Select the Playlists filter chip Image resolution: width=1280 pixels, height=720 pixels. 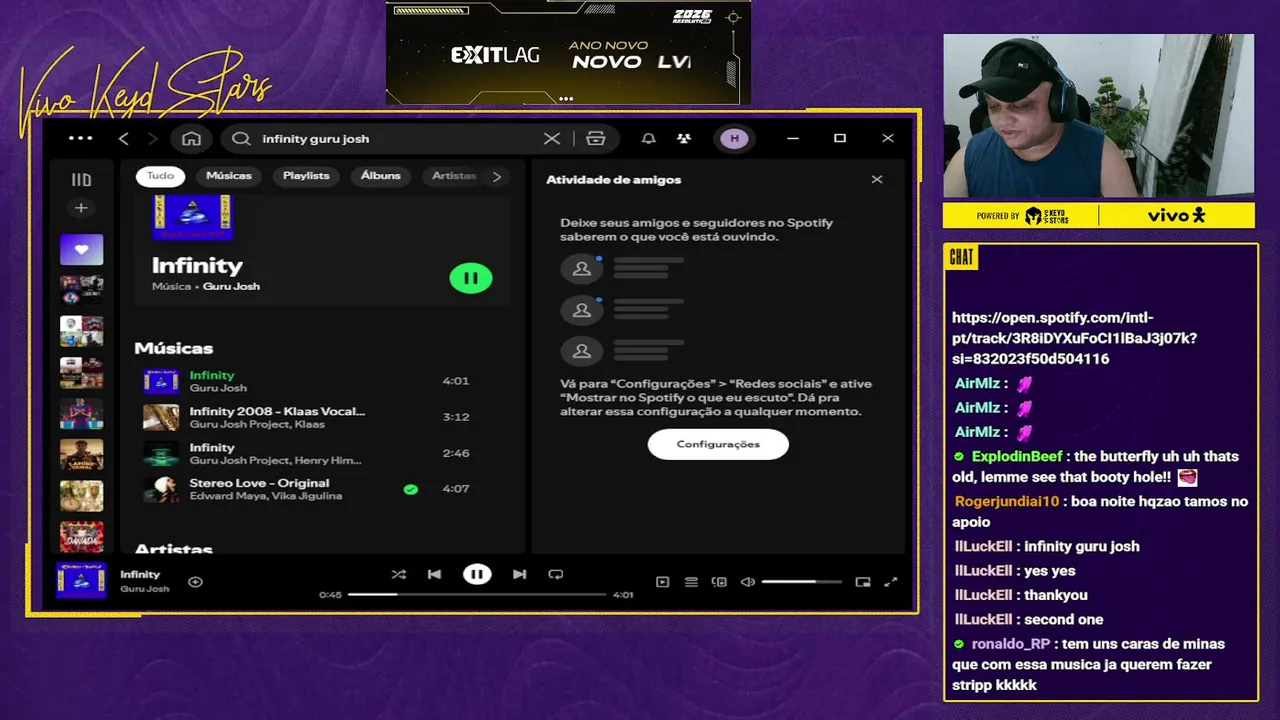click(x=306, y=176)
